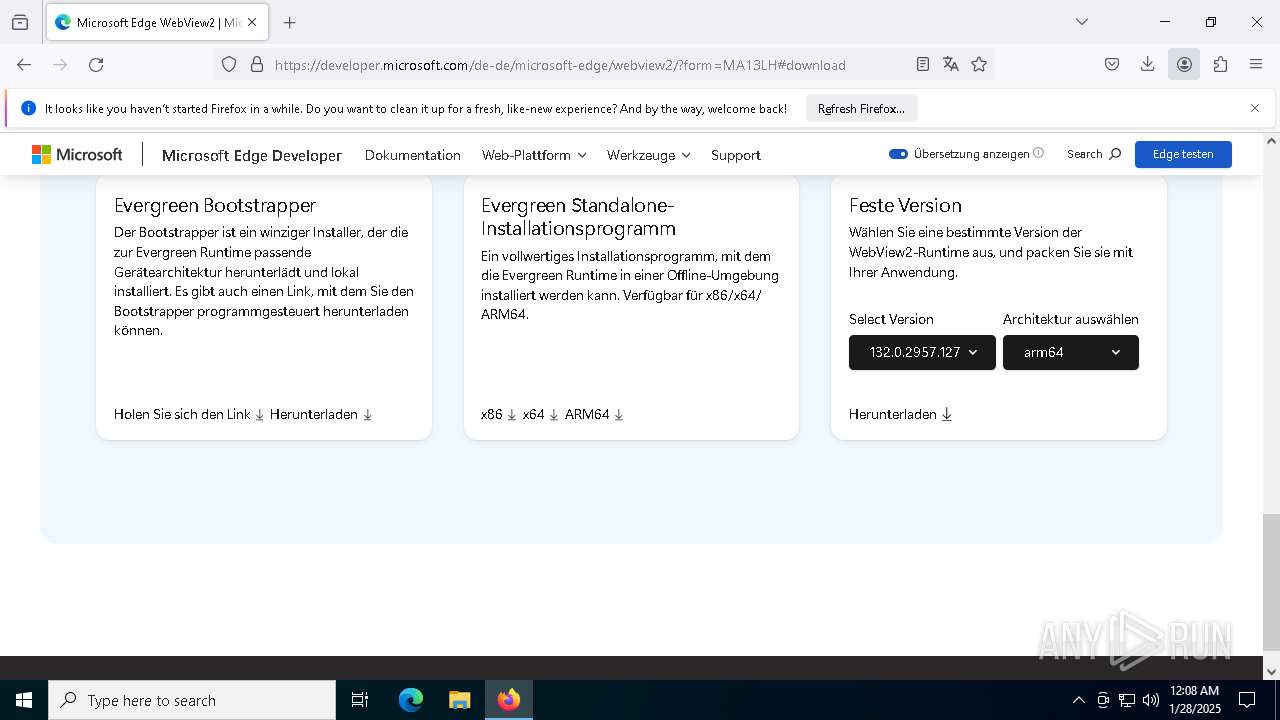Open Firefox account menu

pos(1184,64)
